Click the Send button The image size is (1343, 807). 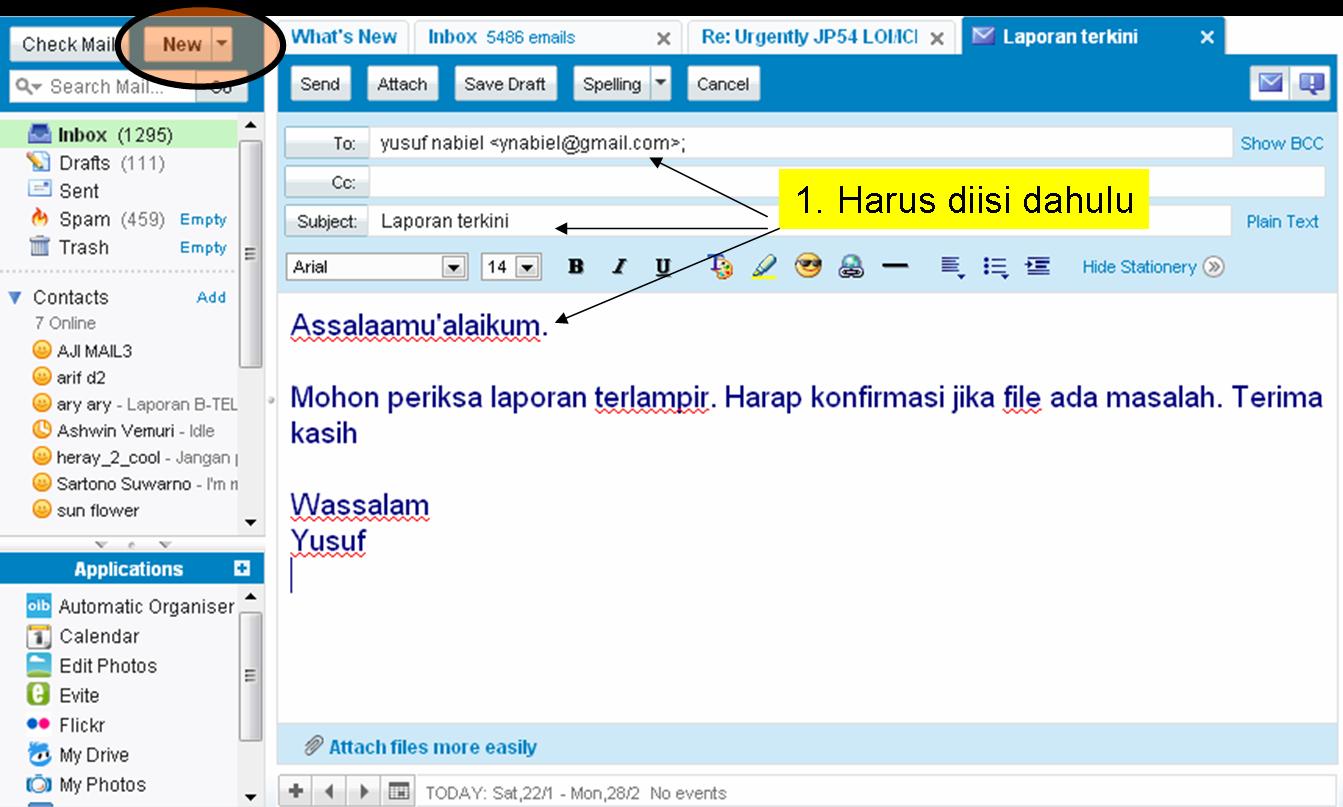[319, 84]
